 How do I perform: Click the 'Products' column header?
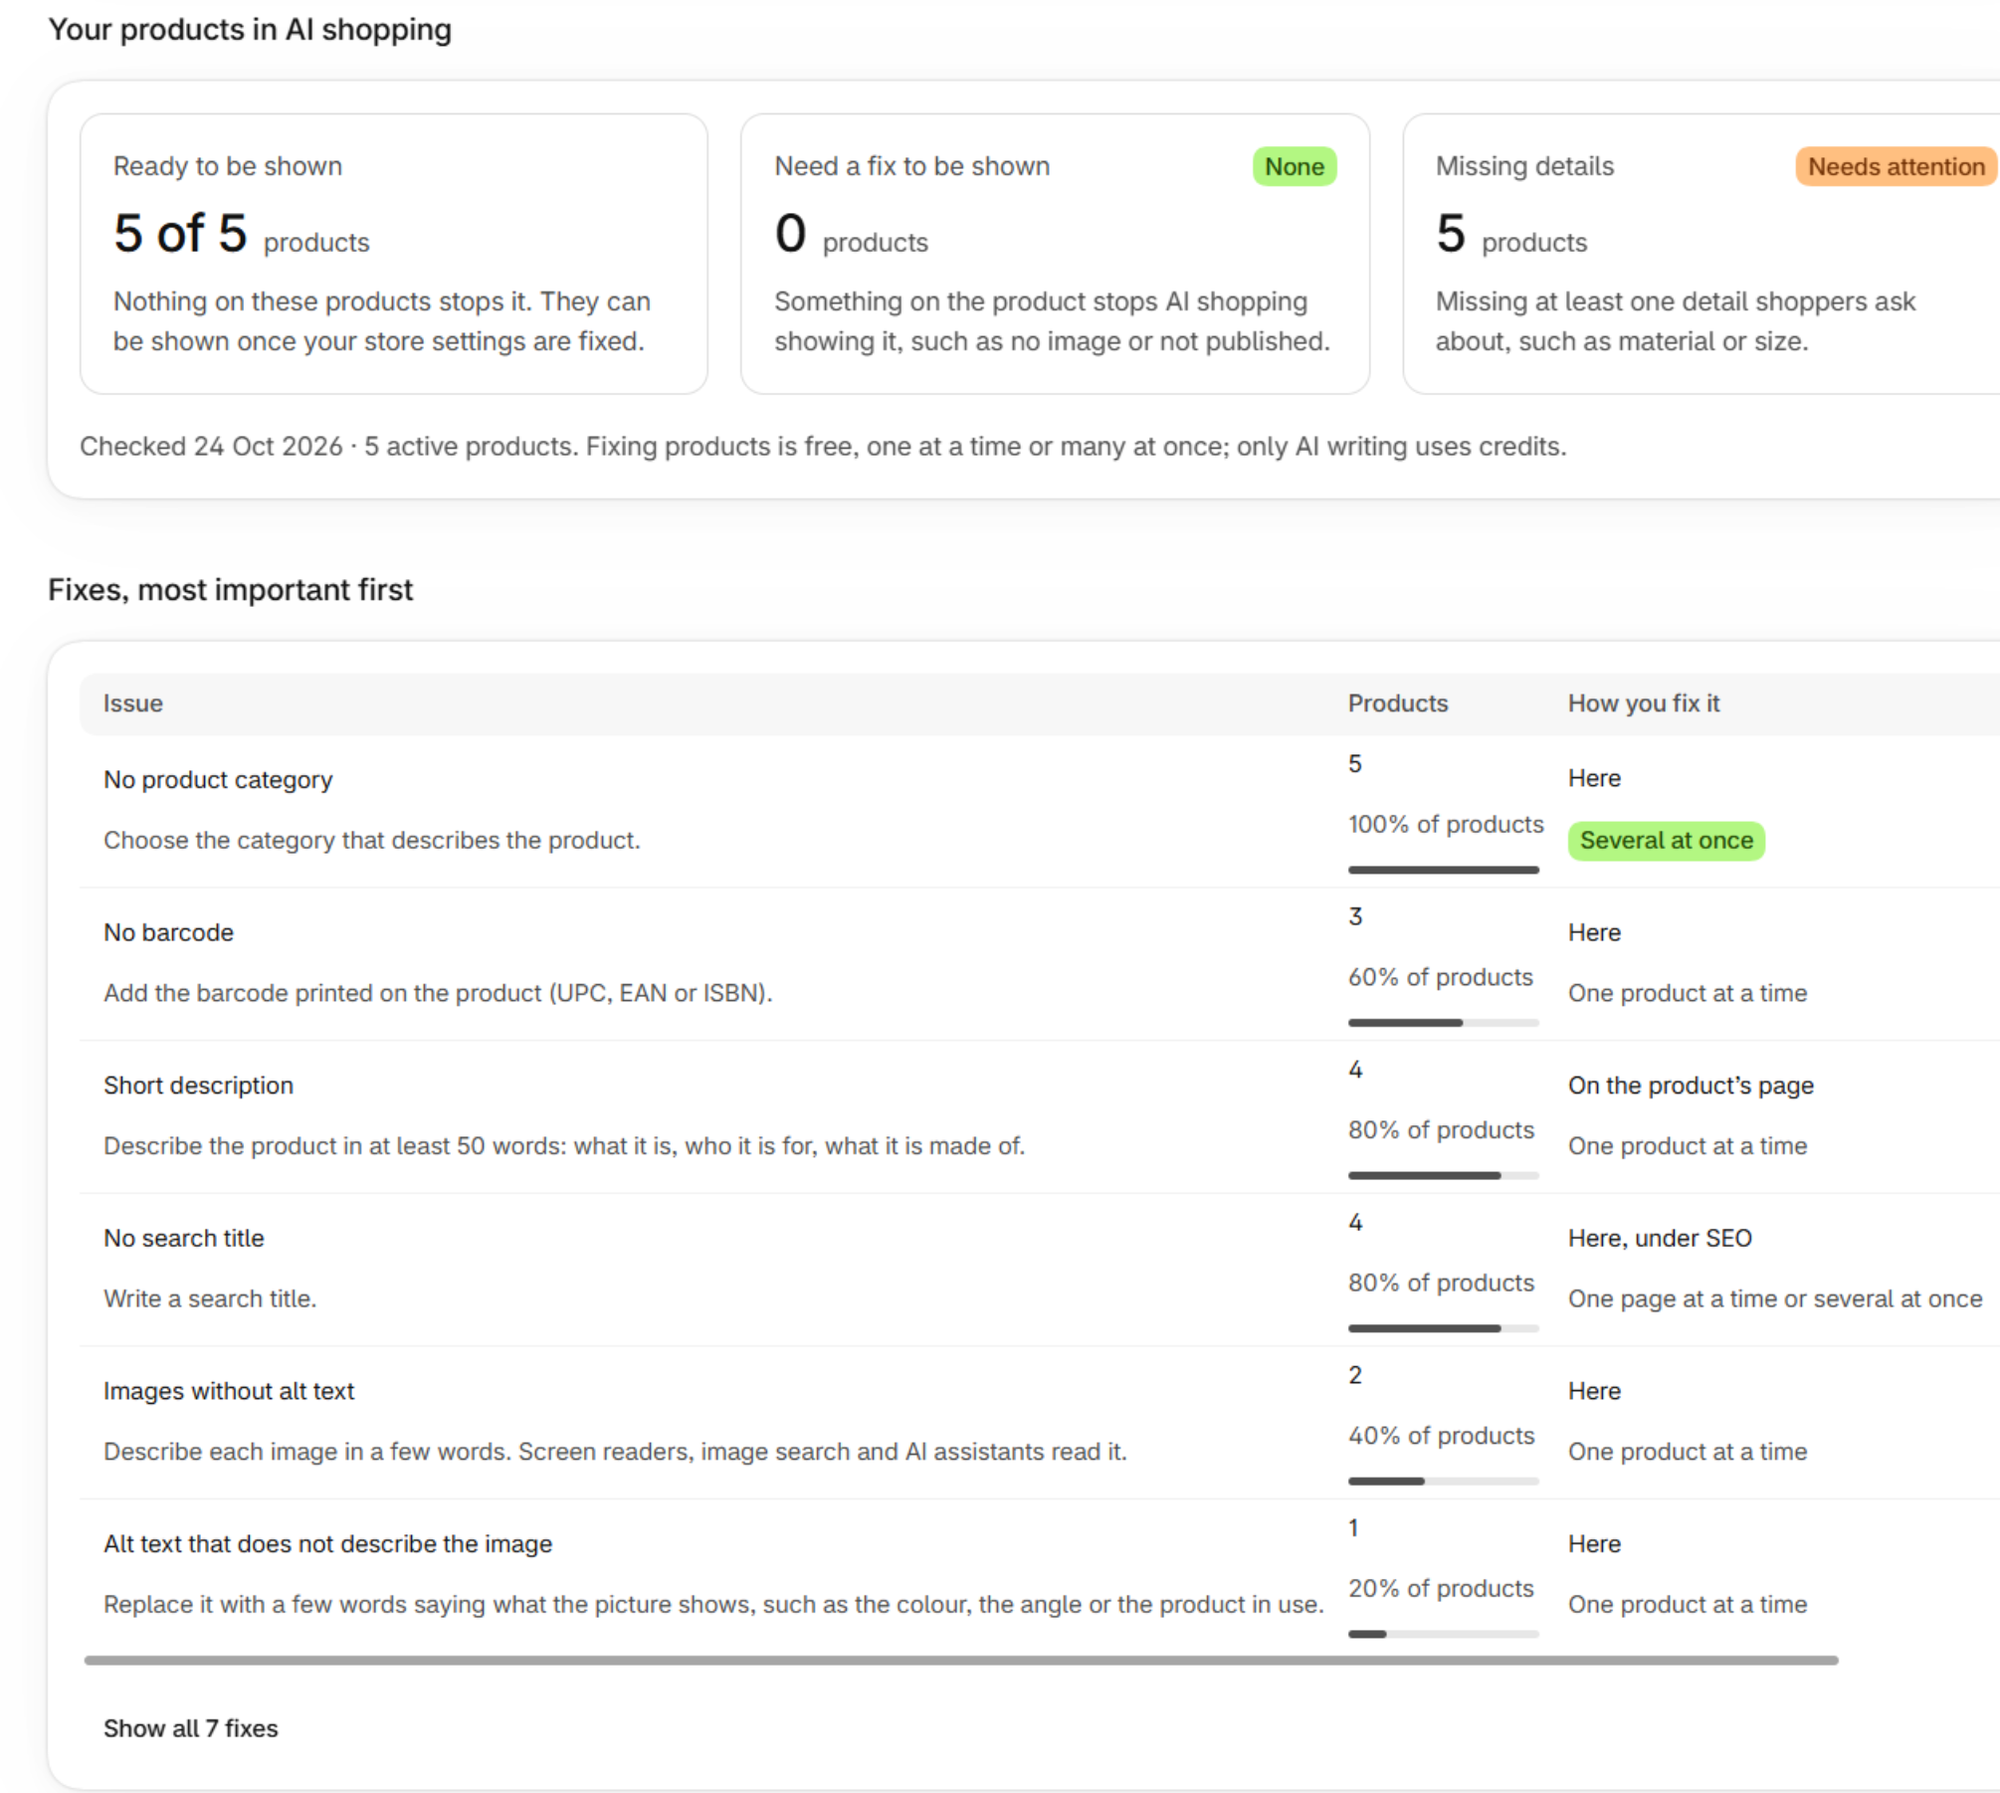(x=1398, y=703)
